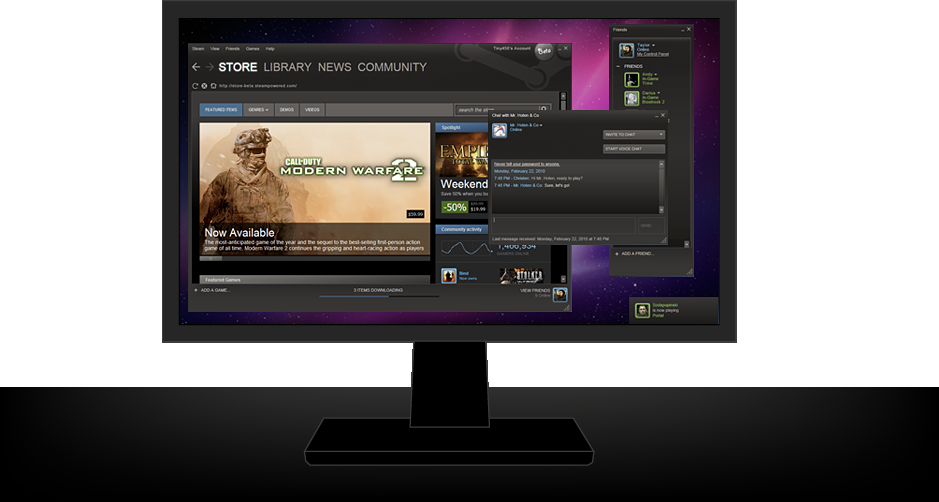The width and height of the screenshot is (939, 502).
Task: Click the -50% discount badge
Action: point(455,207)
